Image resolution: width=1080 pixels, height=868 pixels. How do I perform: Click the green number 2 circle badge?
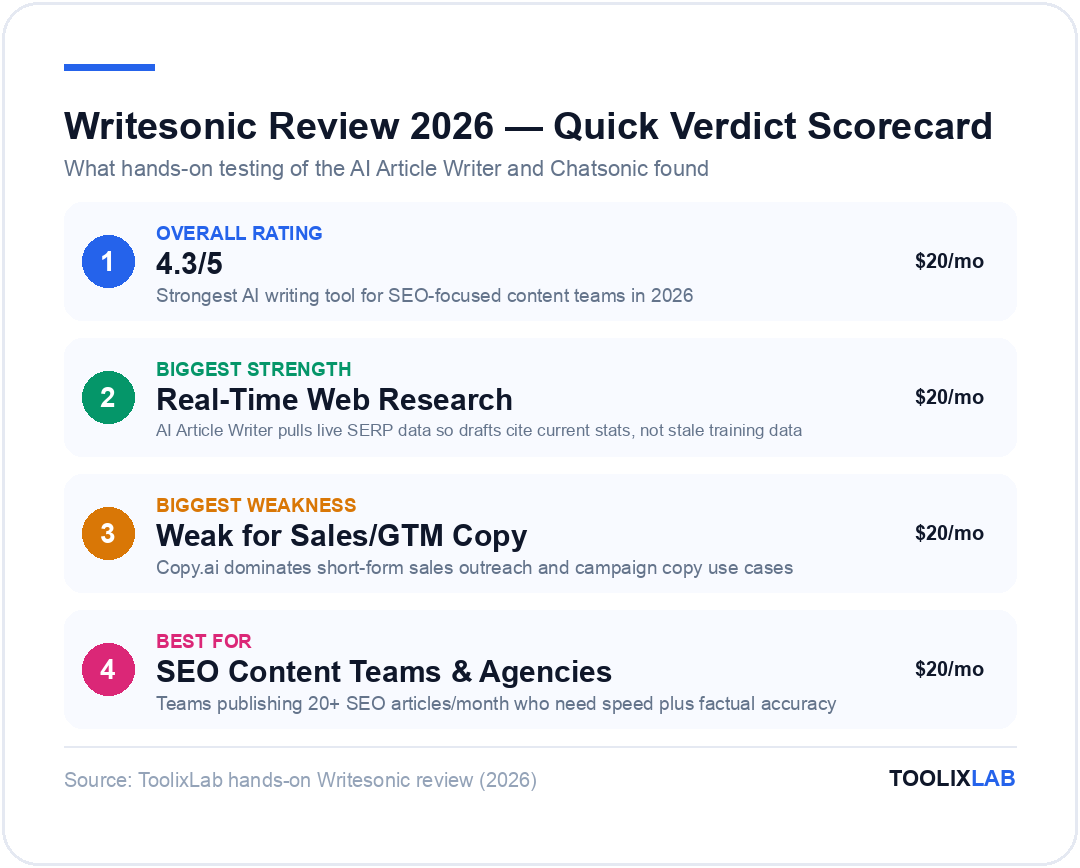(108, 397)
